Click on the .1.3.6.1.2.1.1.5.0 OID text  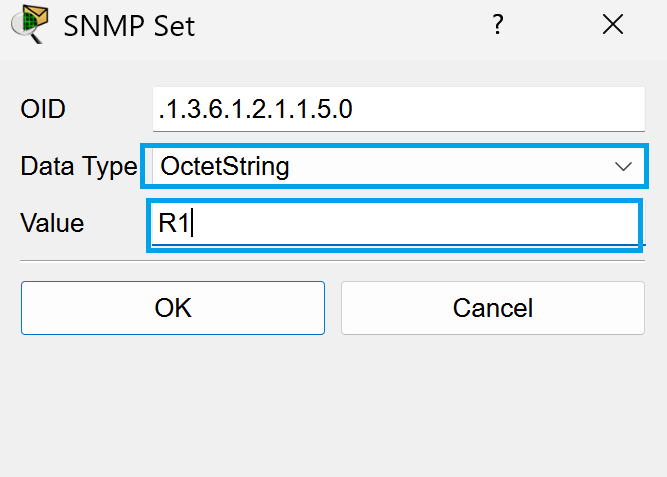pyautogui.click(x=255, y=109)
